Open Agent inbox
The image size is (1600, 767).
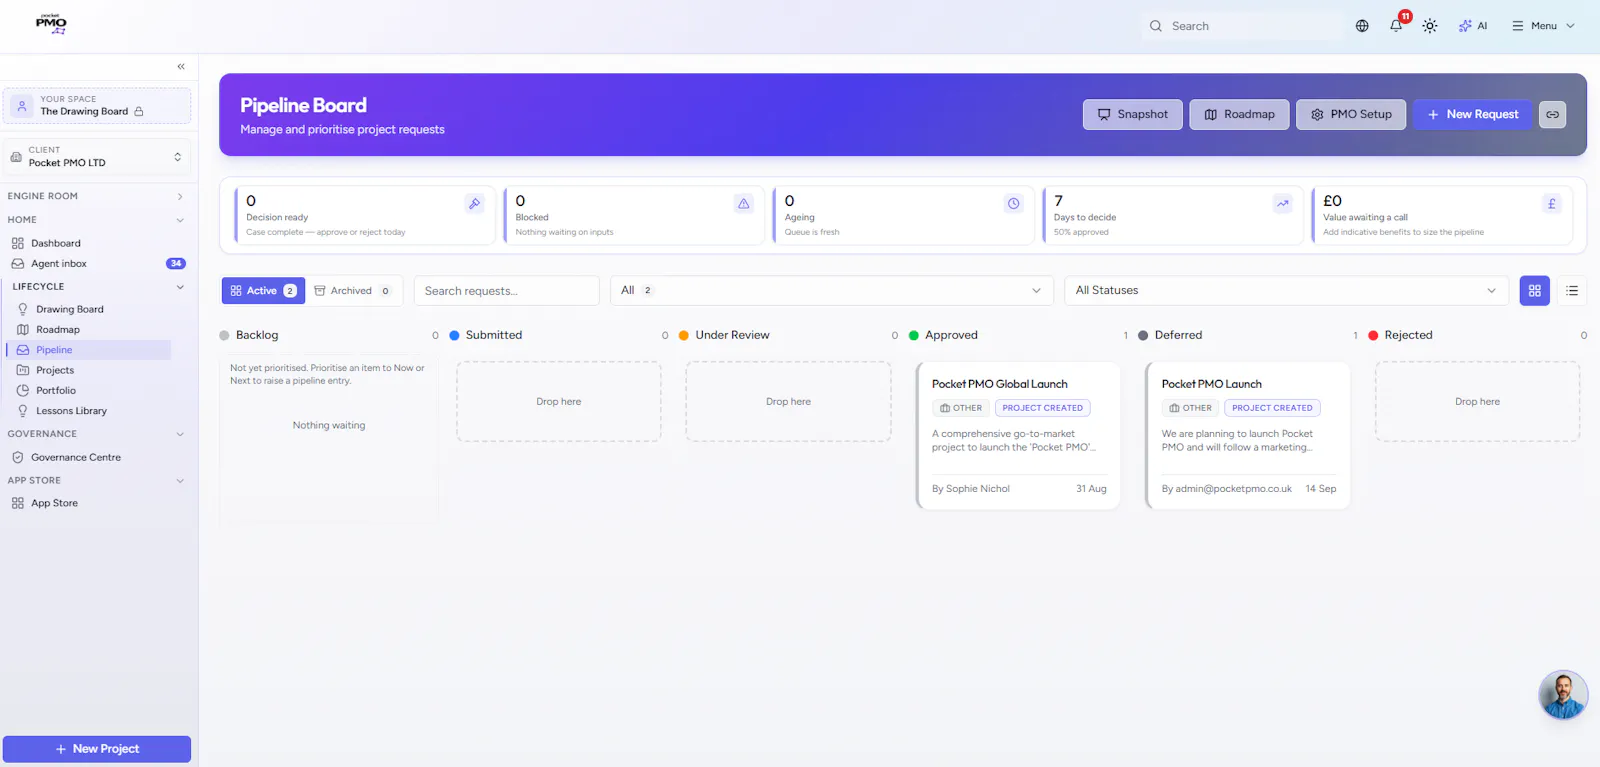59,264
